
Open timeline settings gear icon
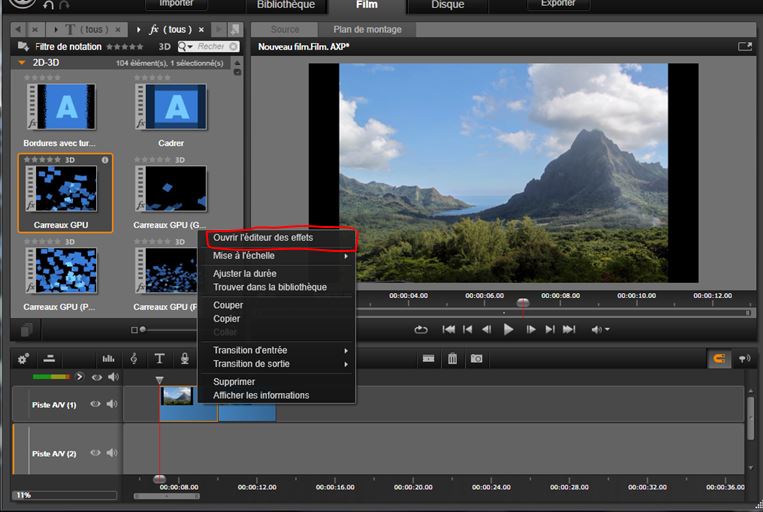click(23, 358)
